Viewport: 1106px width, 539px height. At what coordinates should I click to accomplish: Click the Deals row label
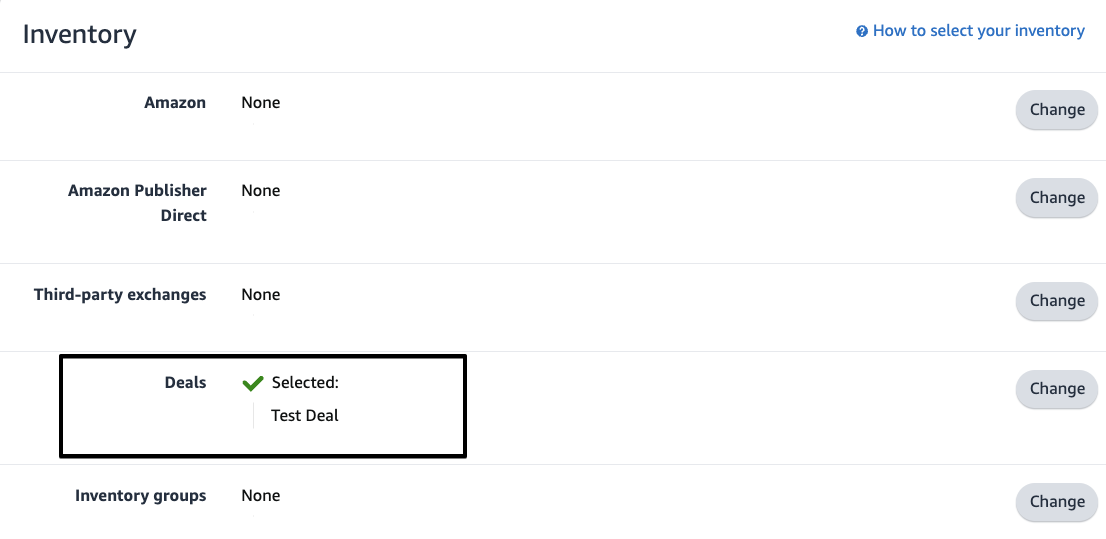coord(186,383)
